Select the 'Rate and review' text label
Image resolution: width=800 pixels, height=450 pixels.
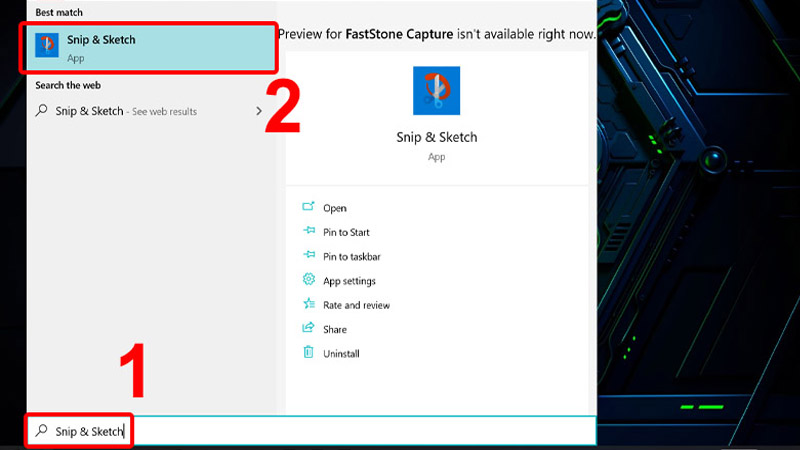pyautogui.click(x=356, y=305)
